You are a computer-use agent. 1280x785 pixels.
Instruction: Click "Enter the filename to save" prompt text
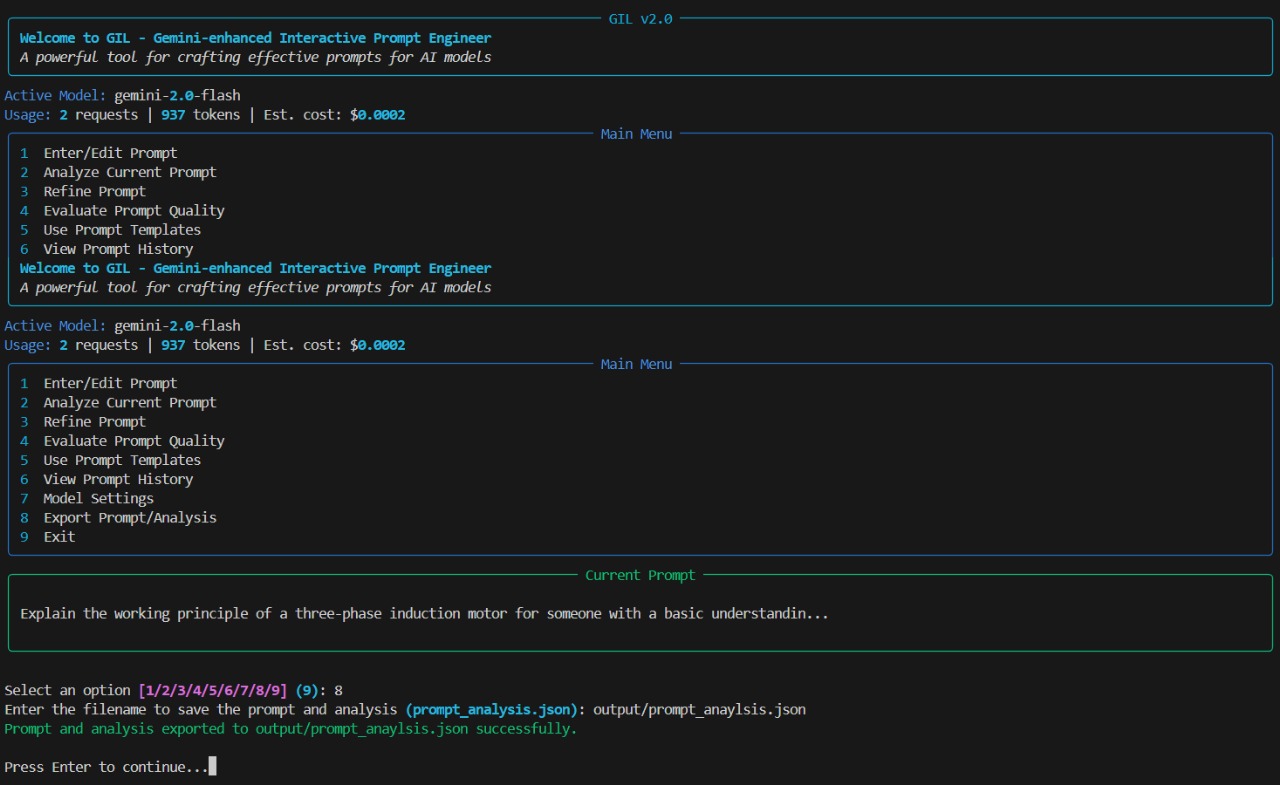click(x=201, y=709)
